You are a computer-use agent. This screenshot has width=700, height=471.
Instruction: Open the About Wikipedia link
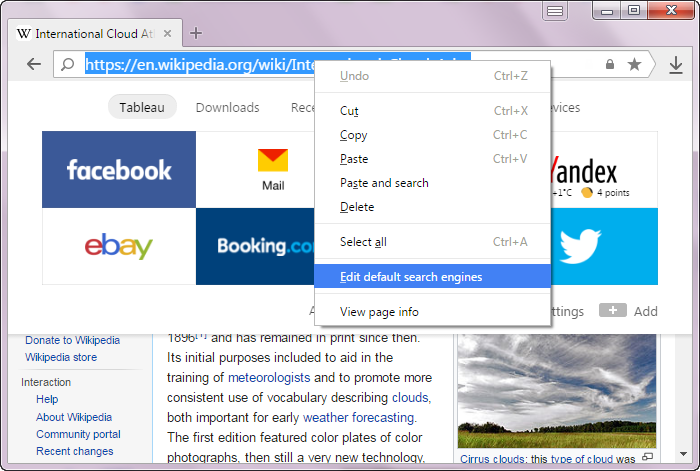click(x=74, y=417)
